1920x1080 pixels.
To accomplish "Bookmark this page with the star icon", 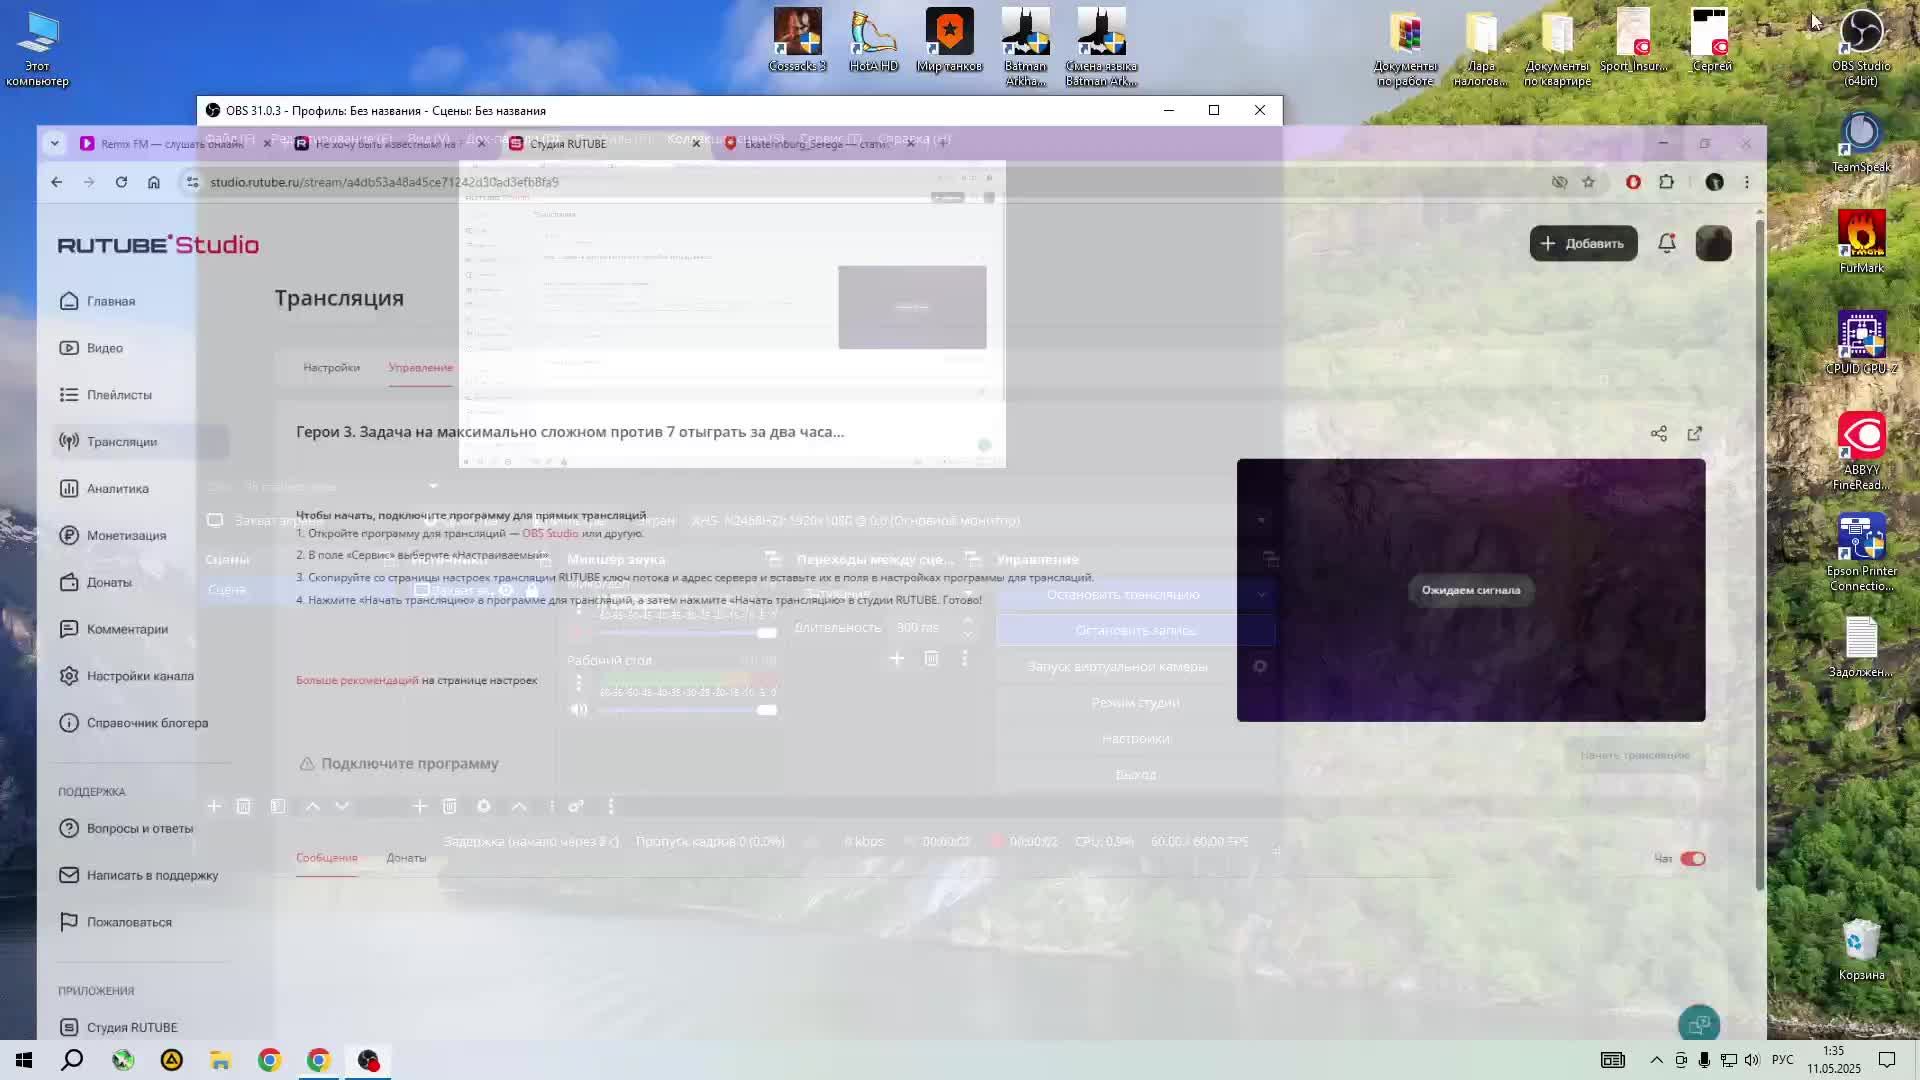I will 1588,182.
